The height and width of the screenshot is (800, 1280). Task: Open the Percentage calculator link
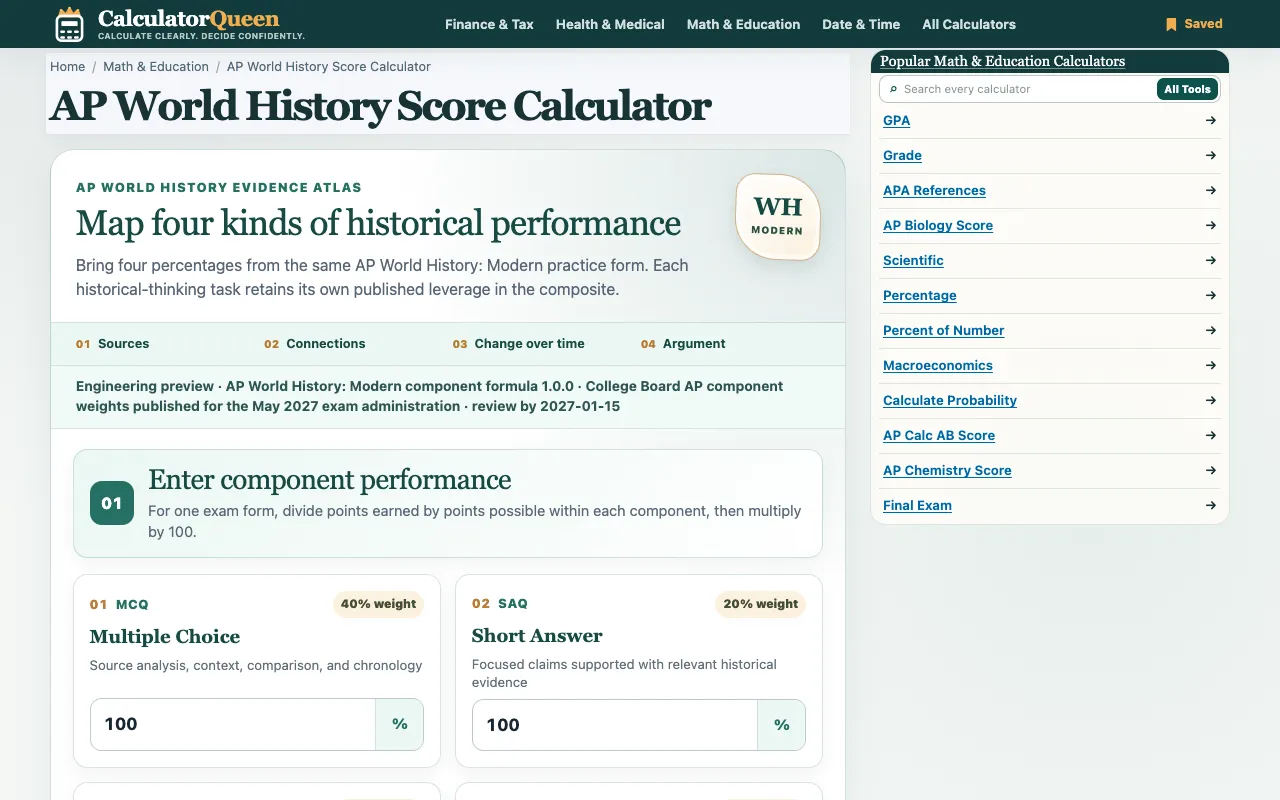coord(920,295)
